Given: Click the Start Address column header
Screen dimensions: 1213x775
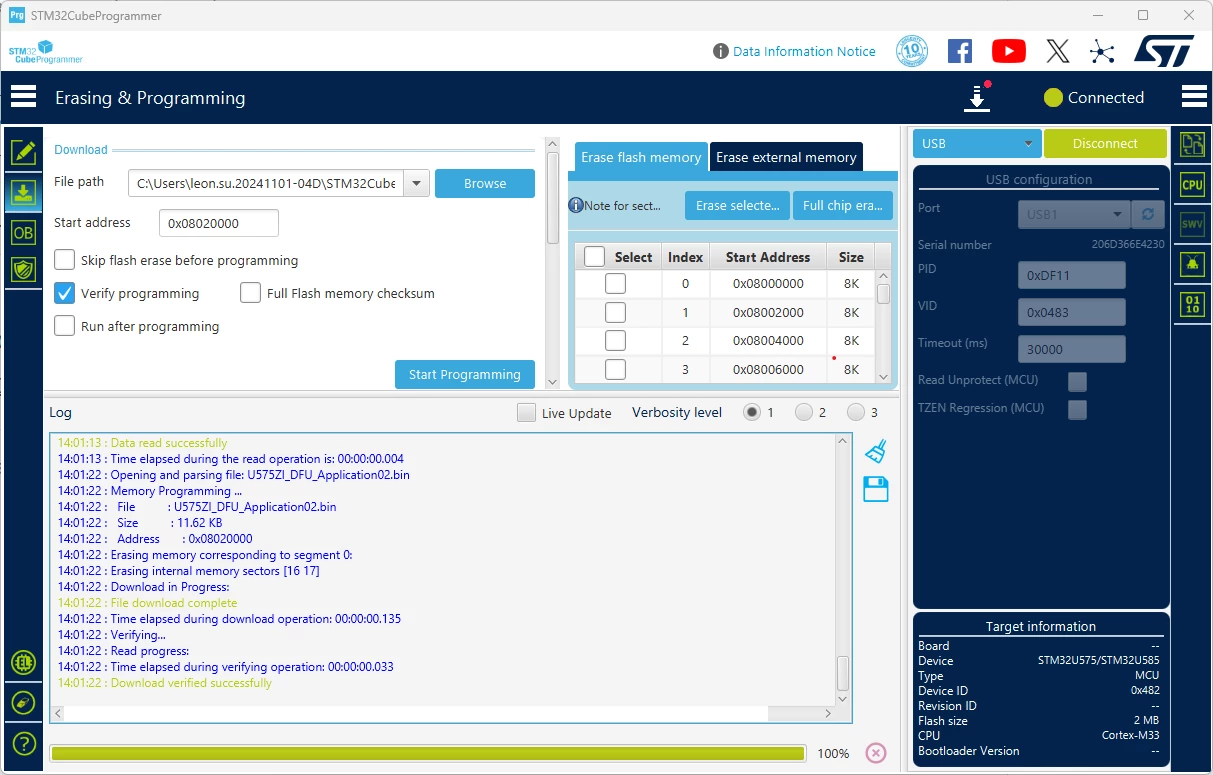Looking at the screenshot, I should [x=768, y=257].
